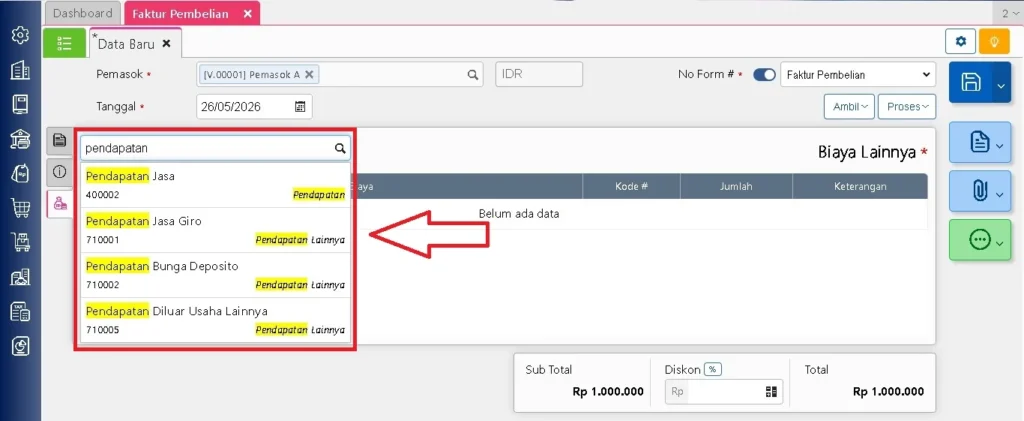Click the Biaya Lainnya heading
This screenshot has height=421, width=1024.
(x=867, y=152)
